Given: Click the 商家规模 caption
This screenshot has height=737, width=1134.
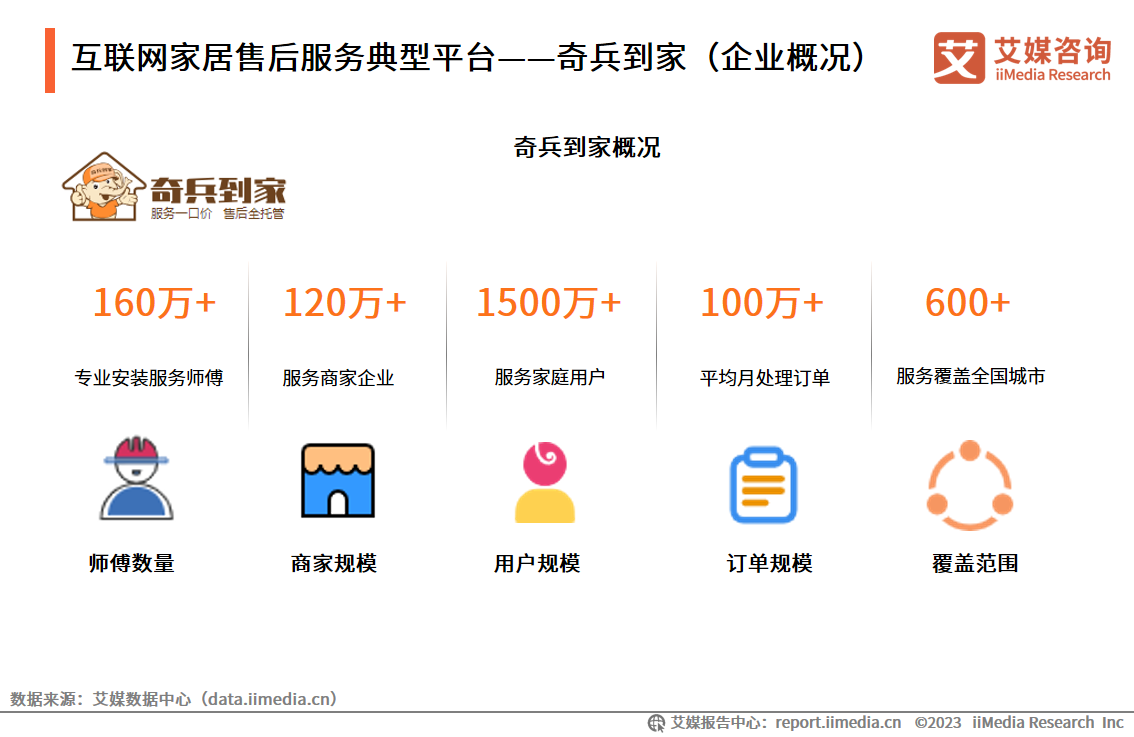Looking at the screenshot, I should coord(334,563).
